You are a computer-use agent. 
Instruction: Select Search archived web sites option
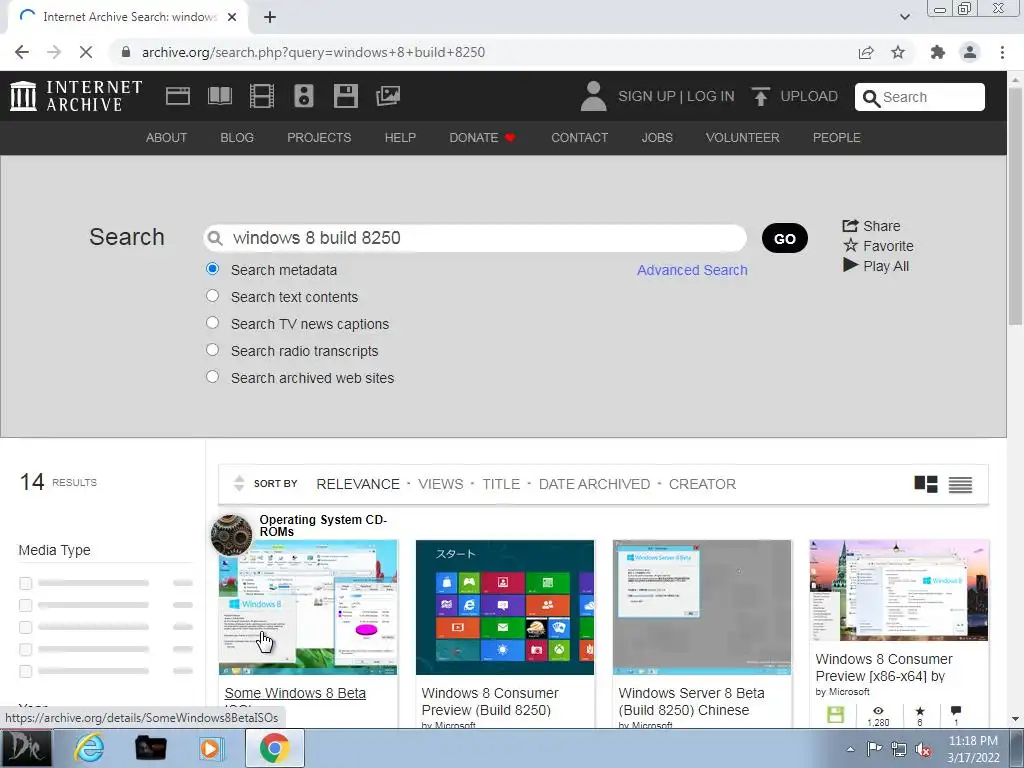pos(212,377)
